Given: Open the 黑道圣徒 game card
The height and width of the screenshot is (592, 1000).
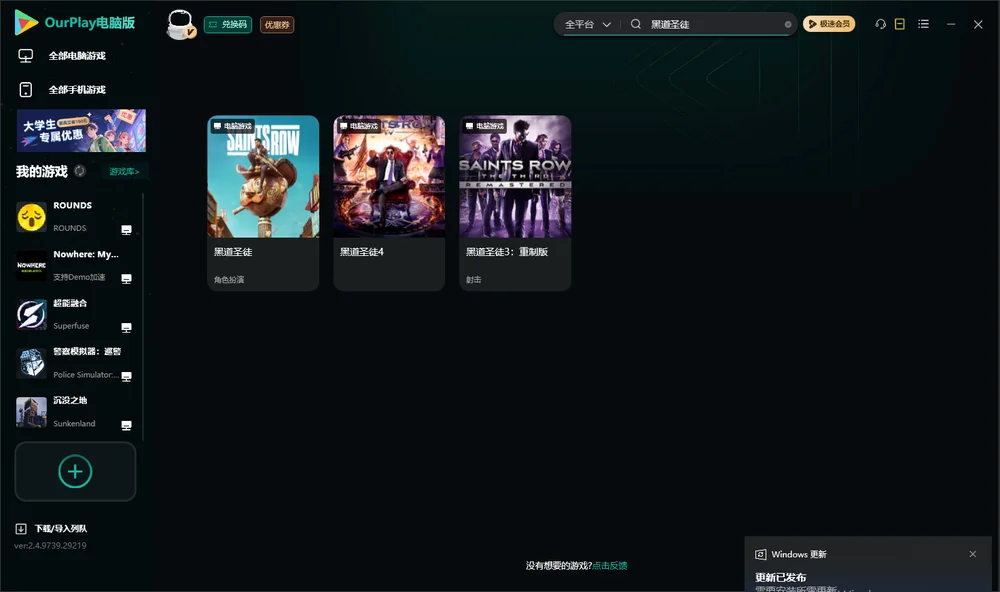Looking at the screenshot, I should tap(263, 203).
